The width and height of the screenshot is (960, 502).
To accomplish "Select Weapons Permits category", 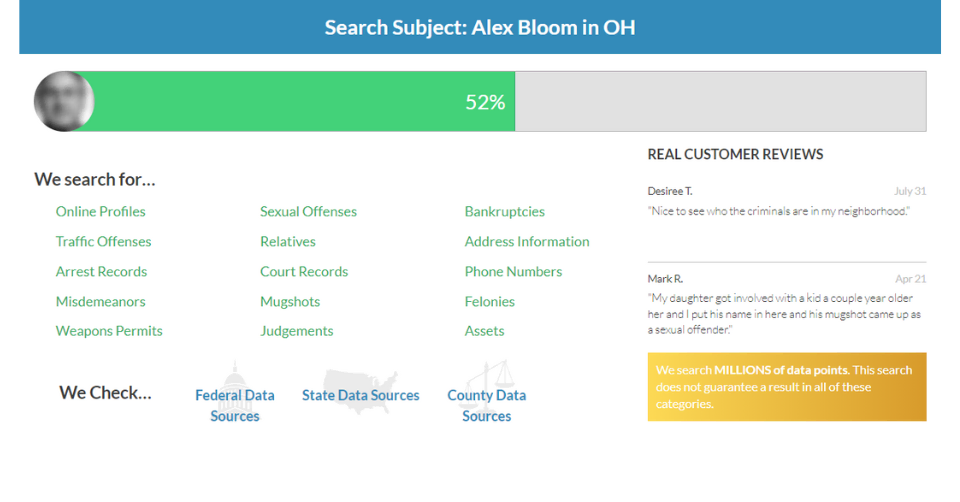I will (x=109, y=331).
